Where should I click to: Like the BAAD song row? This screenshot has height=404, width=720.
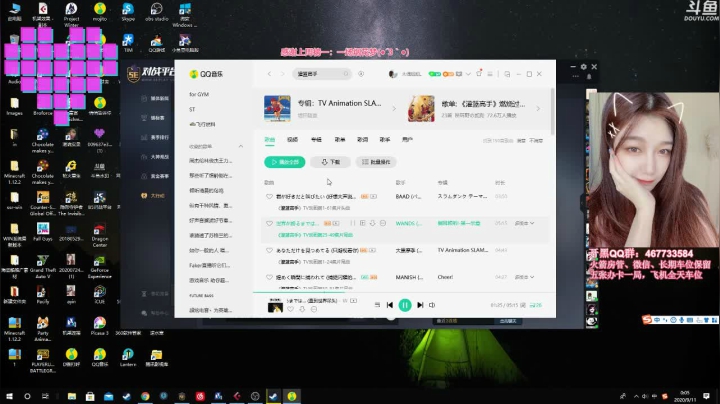(270, 196)
